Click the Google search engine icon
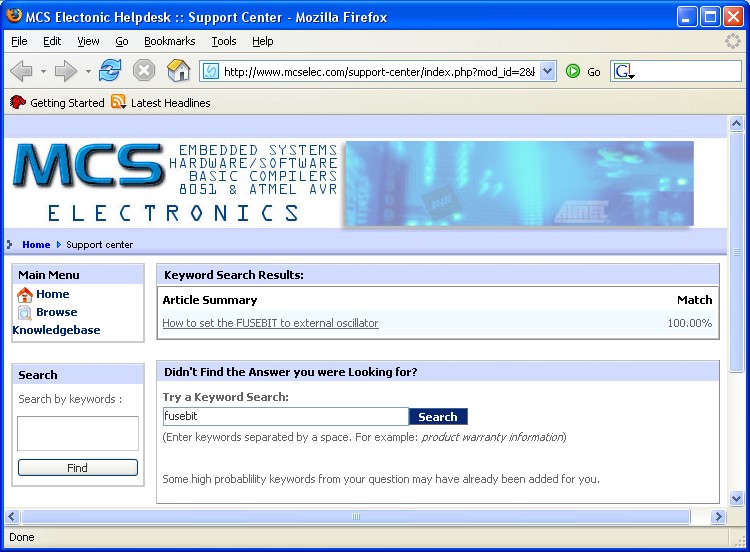Viewport: 750px width, 552px height. click(x=624, y=72)
